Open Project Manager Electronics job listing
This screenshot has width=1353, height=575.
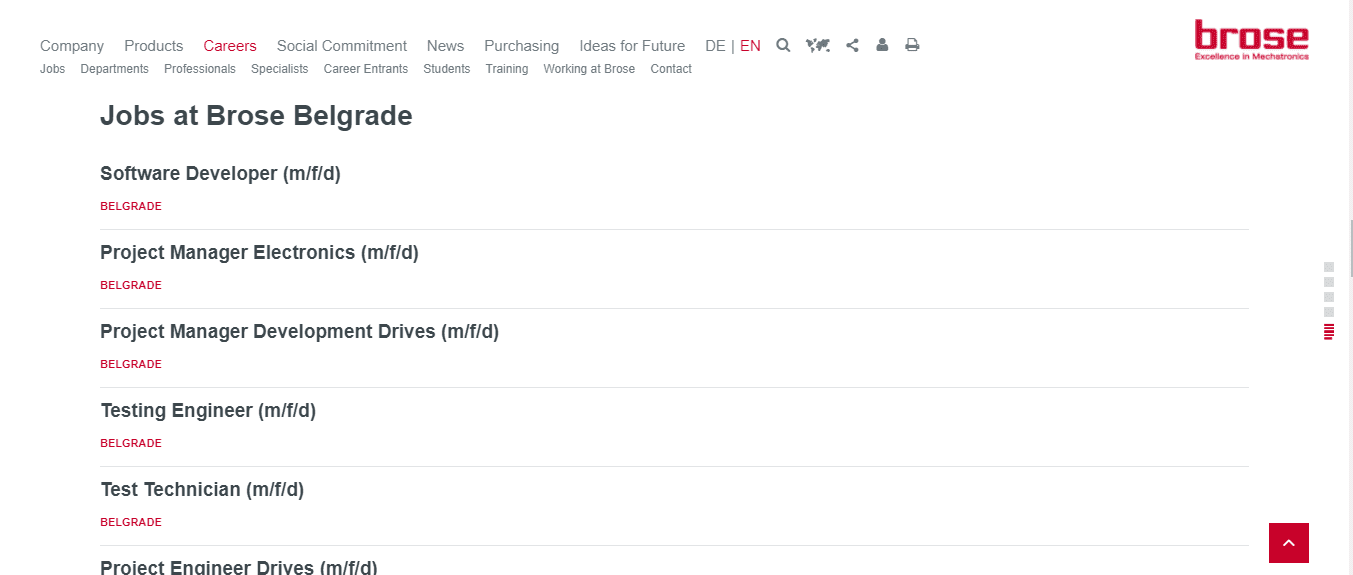(259, 252)
